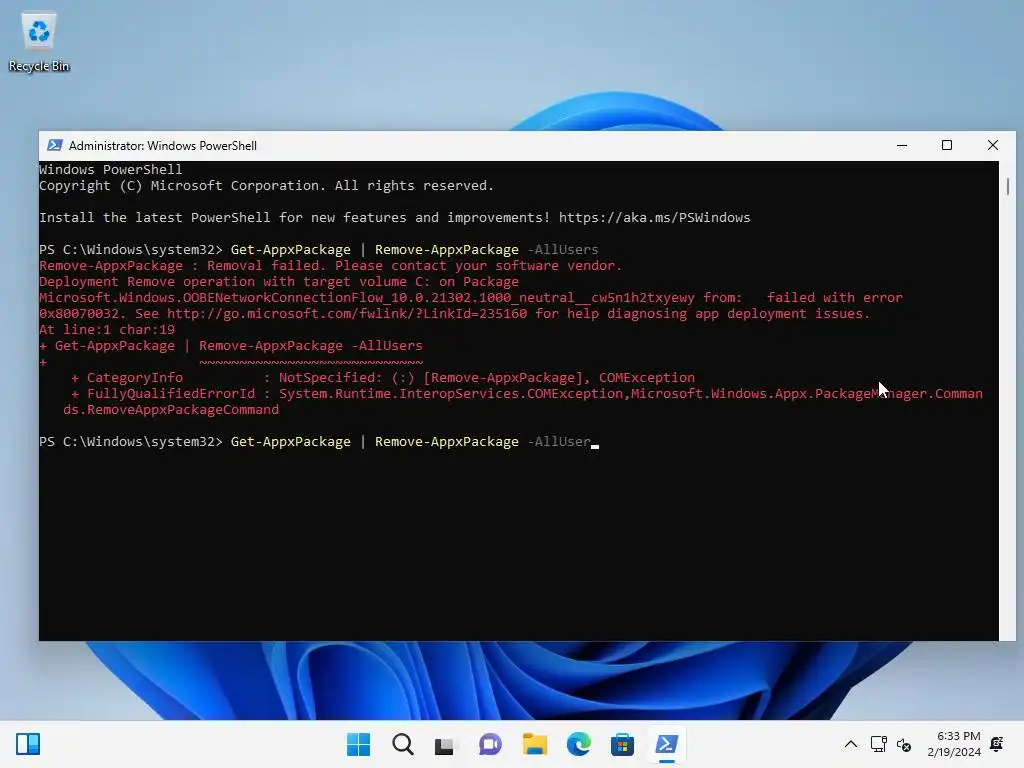
Task: Click the https://aka.ms/PSWindows URL text
Action: pyautogui.click(x=654, y=217)
